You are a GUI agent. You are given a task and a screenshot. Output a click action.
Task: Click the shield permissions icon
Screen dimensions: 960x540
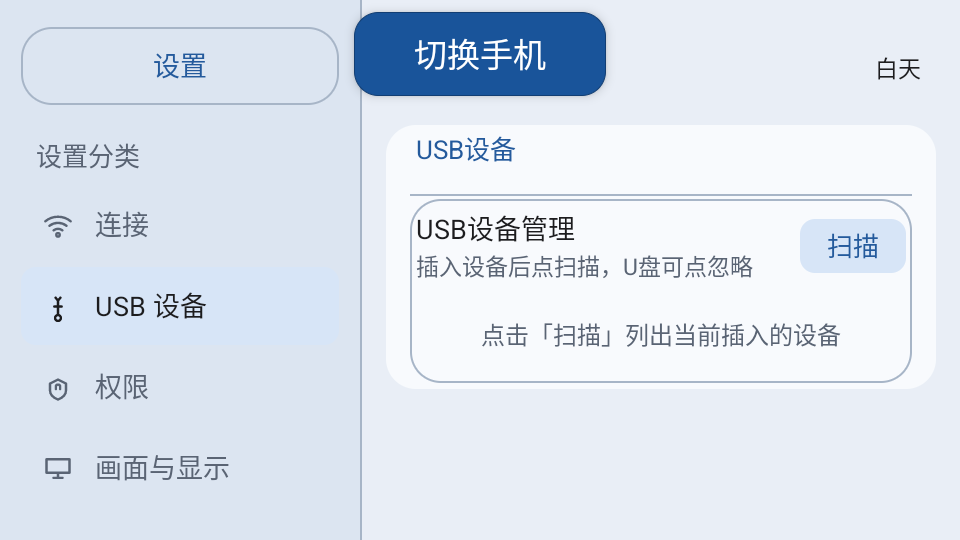point(58,389)
